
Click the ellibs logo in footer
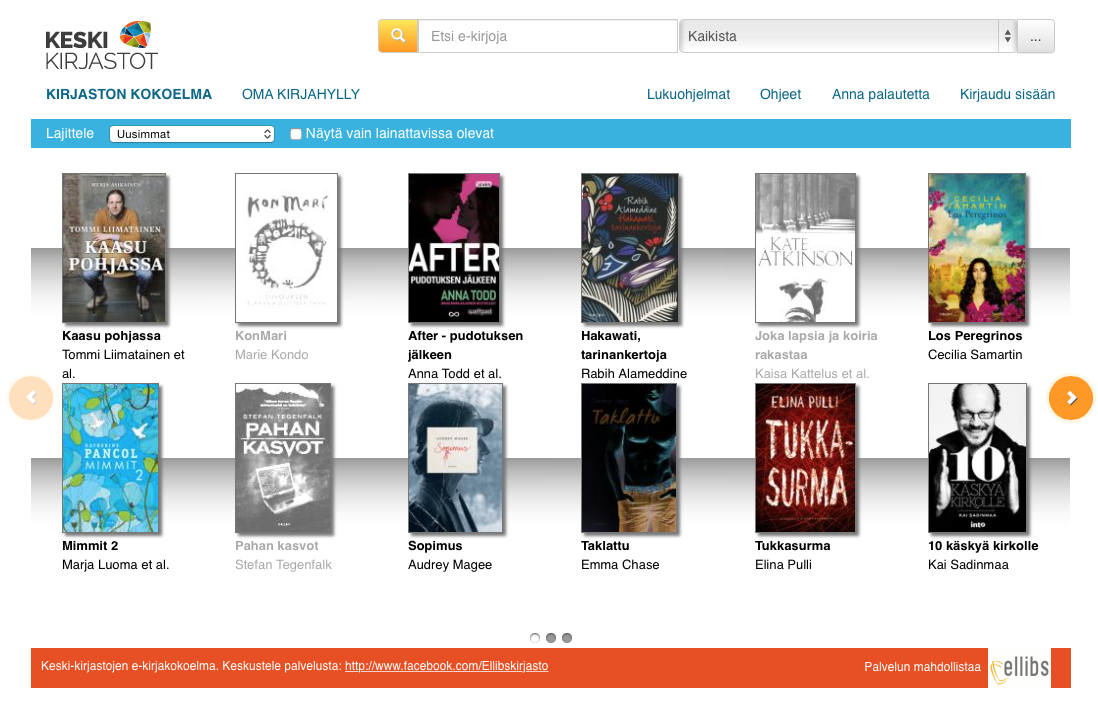click(x=1020, y=668)
